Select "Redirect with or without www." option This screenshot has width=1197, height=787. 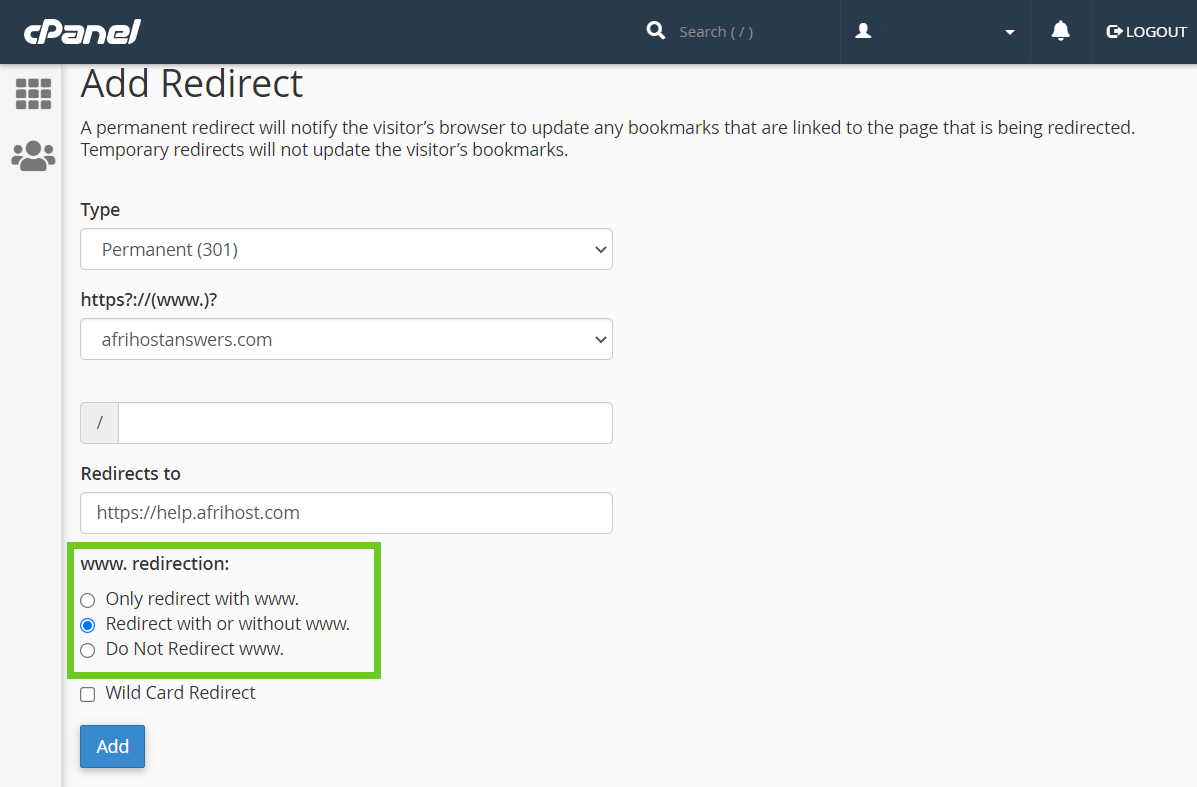88,625
